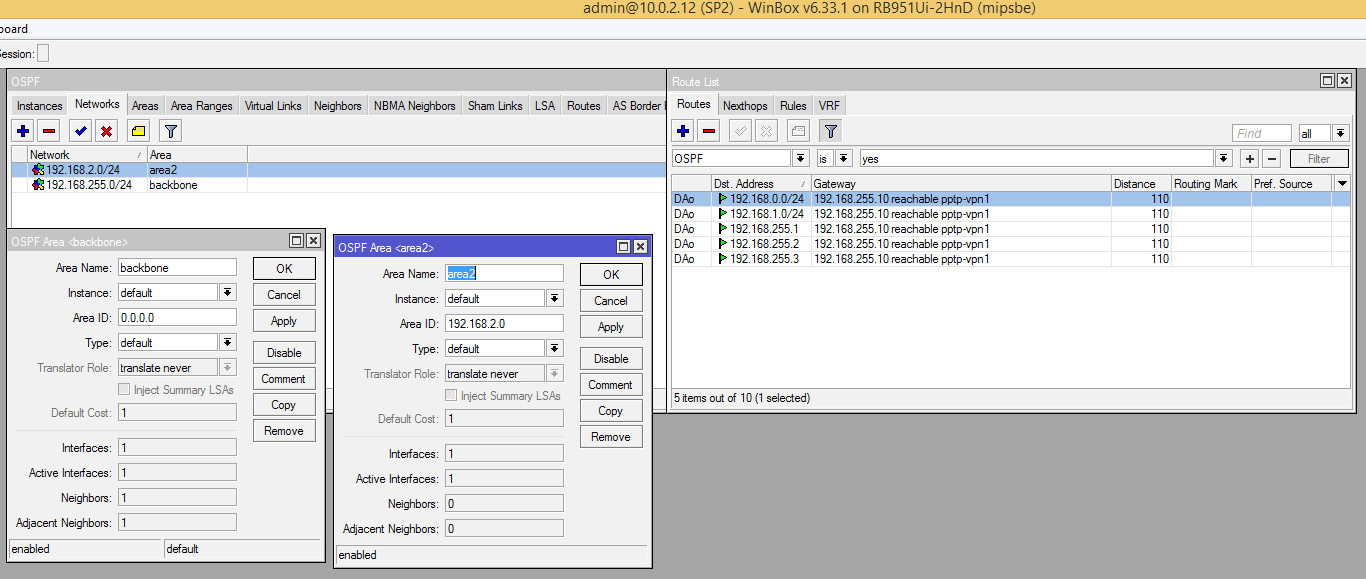The width and height of the screenshot is (1366, 579).
Task: Click Apply button in OSPF Area area2 dialog
Action: [x=610, y=327]
